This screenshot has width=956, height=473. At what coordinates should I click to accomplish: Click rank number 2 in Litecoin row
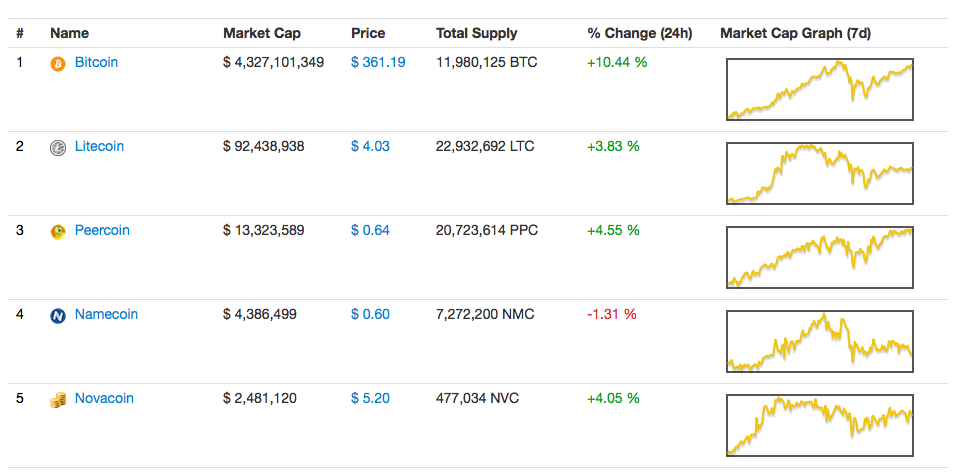tap(20, 146)
